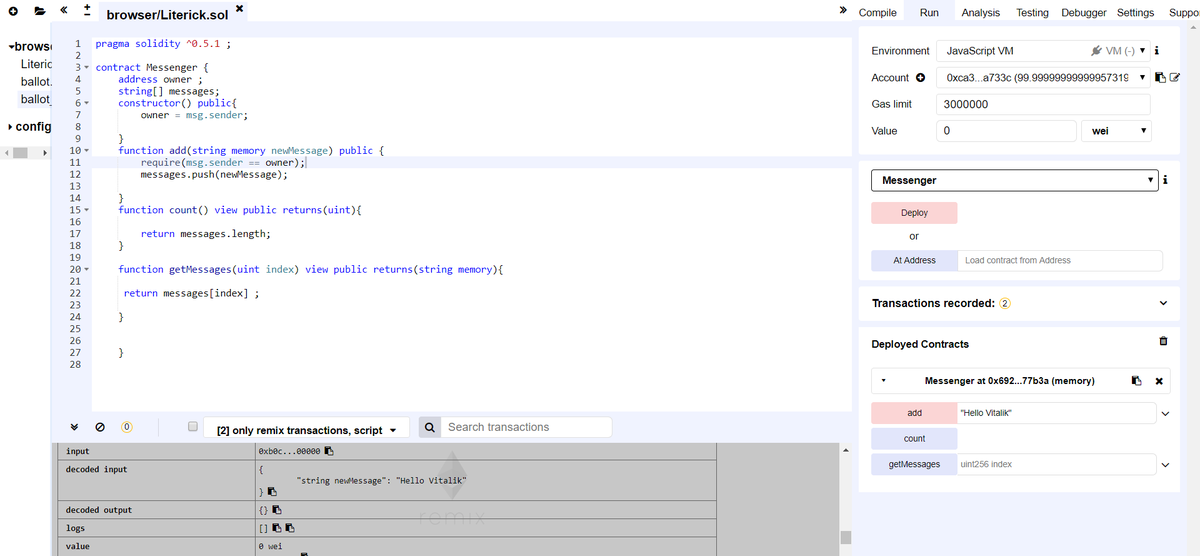This screenshot has height=556, width=1200.
Task: Call the add function button
Action: (x=914, y=413)
